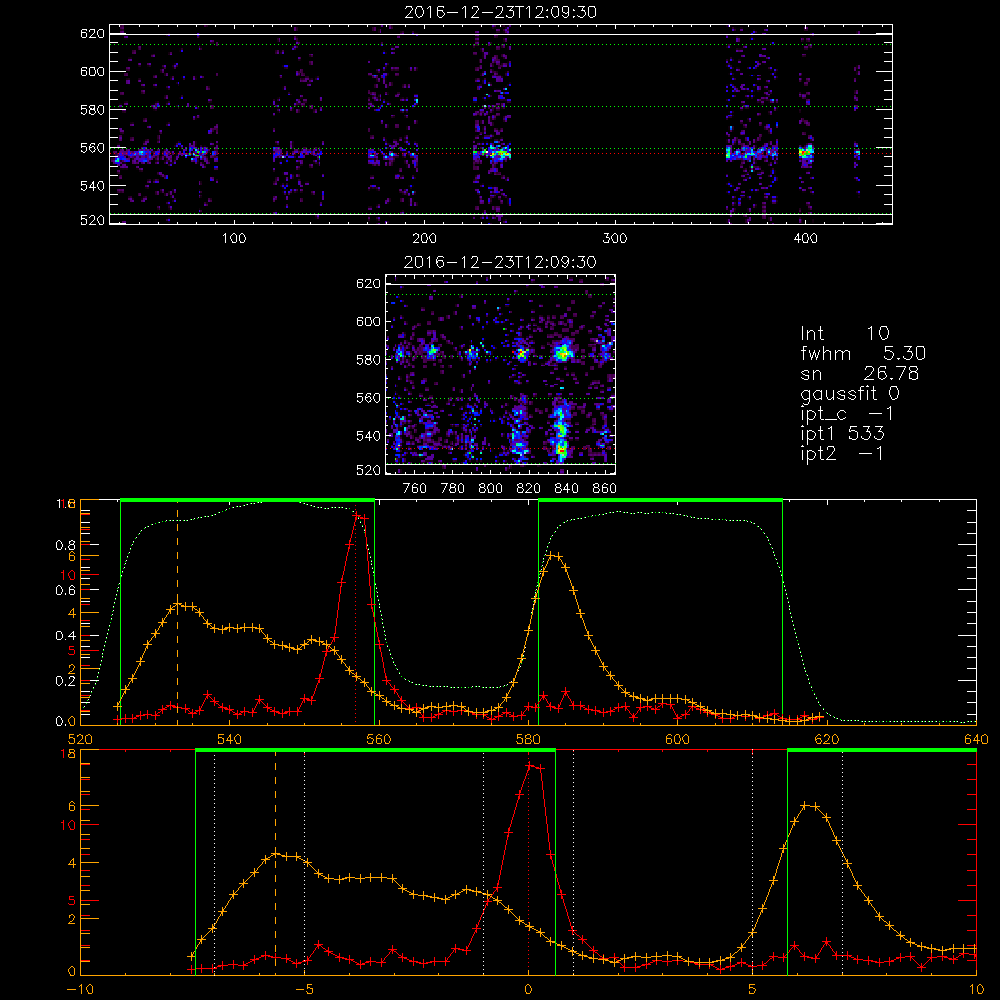Click y-axis label 580 on middle image panel
Viewport: 1000px width, 1000px height.
coord(369,360)
